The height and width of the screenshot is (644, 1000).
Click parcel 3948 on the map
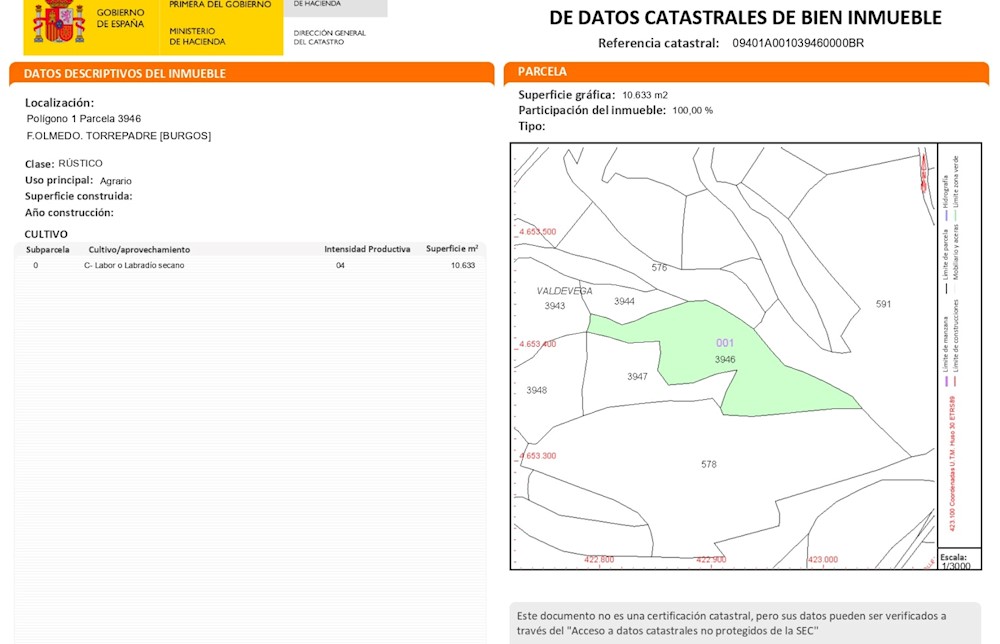point(536,390)
